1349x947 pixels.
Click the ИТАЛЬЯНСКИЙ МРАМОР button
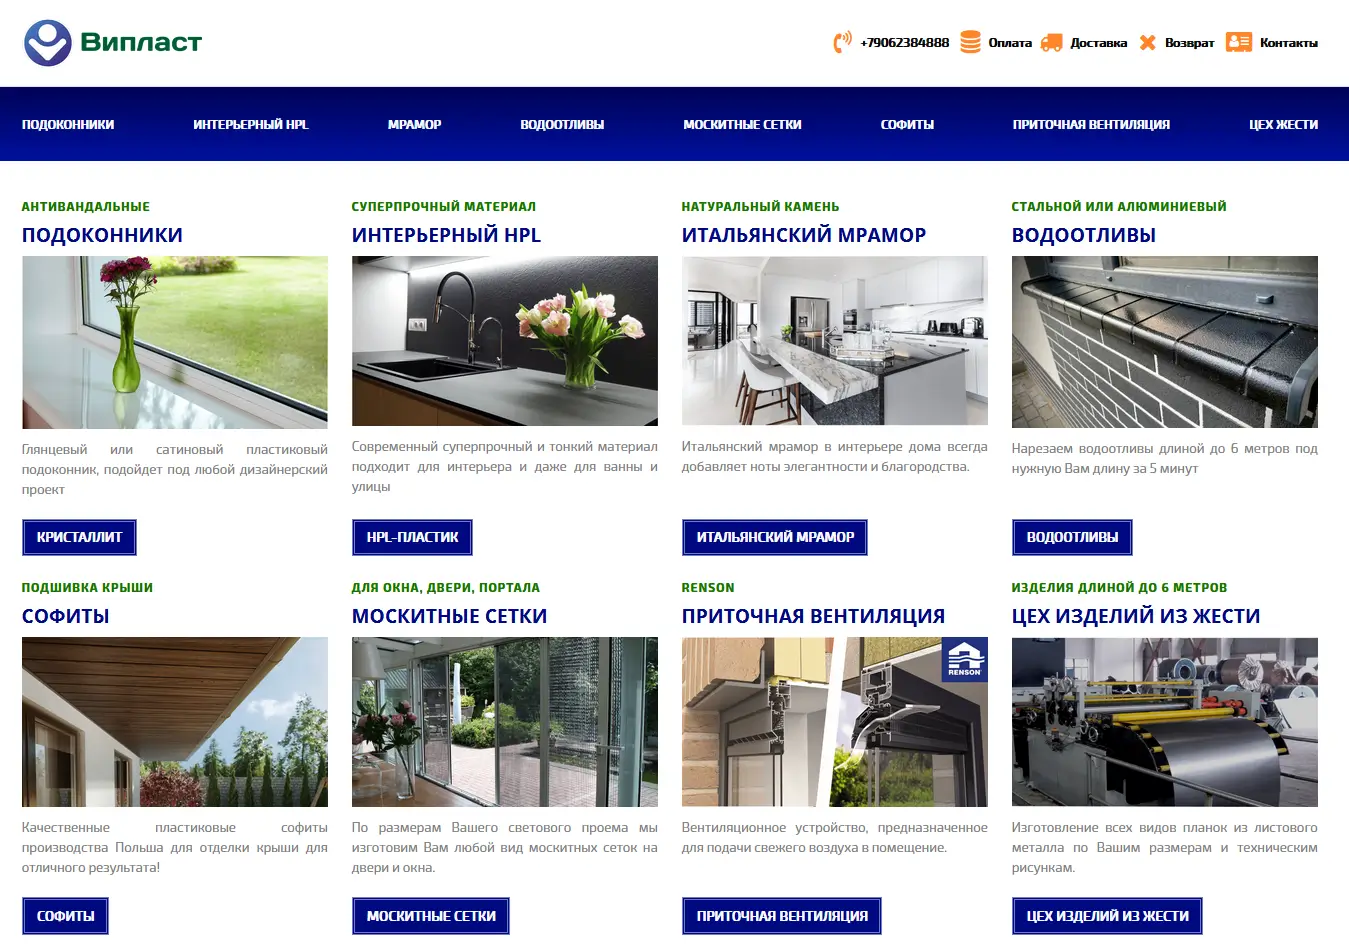(x=775, y=537)
